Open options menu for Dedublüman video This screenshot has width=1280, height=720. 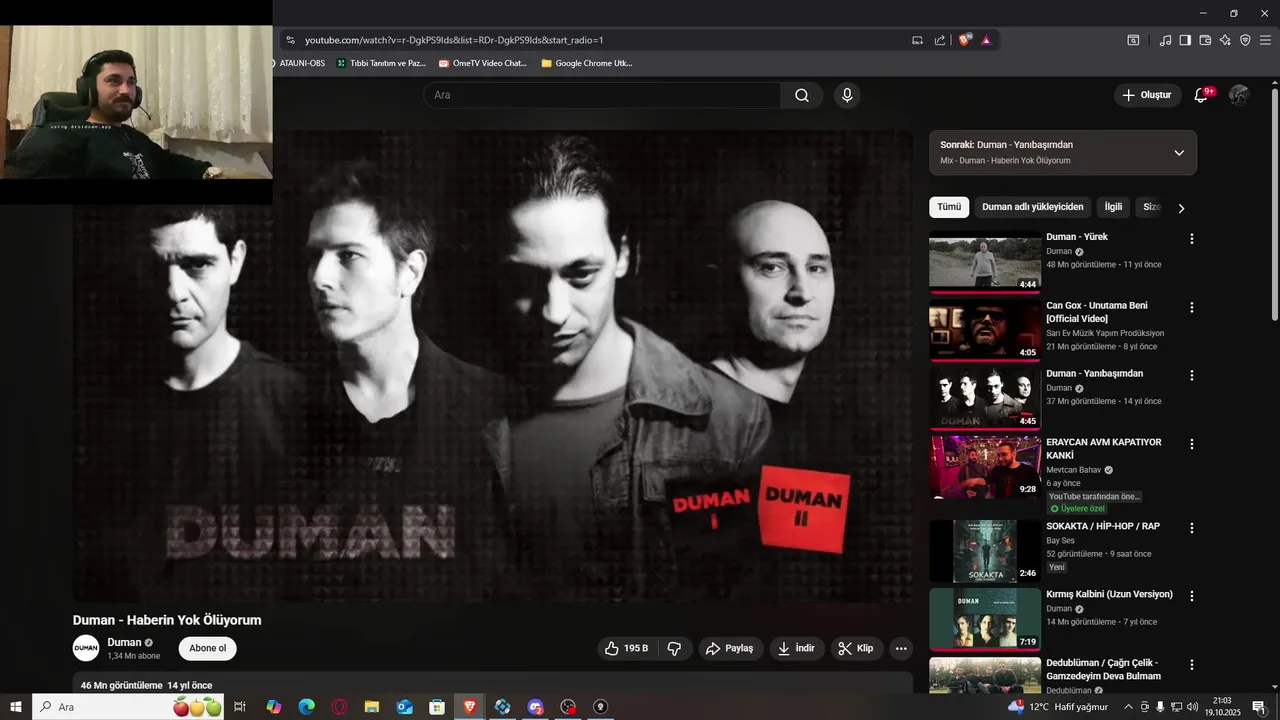[1191, 664]
